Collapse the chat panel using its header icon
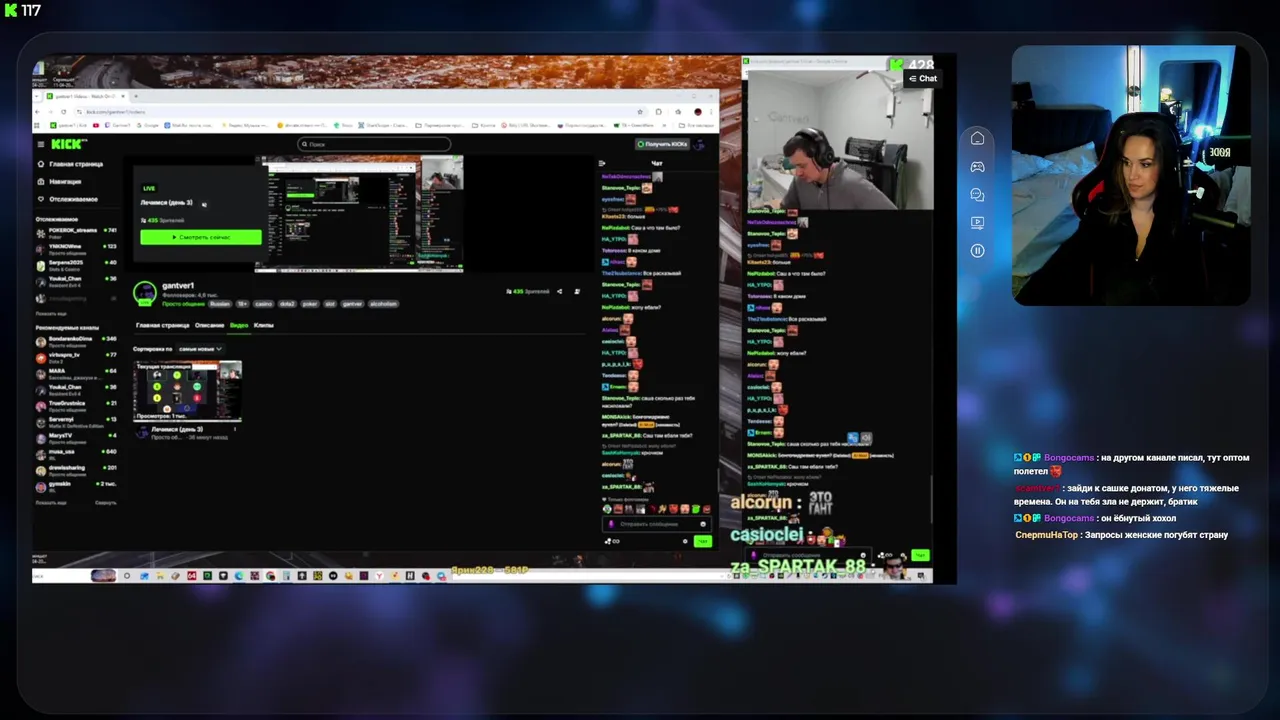Viewport: 1280px width, 720px height. pyautogui.click(x=602, y=163)
